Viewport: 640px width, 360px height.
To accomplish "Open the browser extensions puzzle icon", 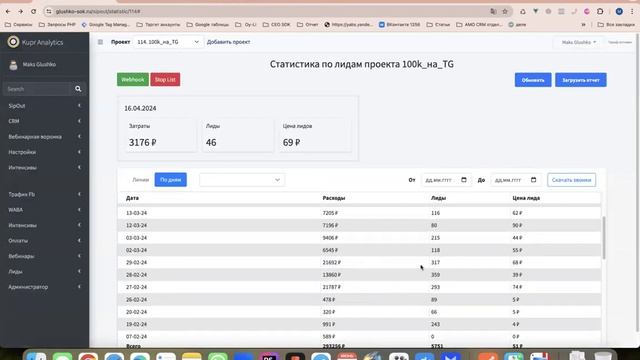I will (x=600, y=11).
